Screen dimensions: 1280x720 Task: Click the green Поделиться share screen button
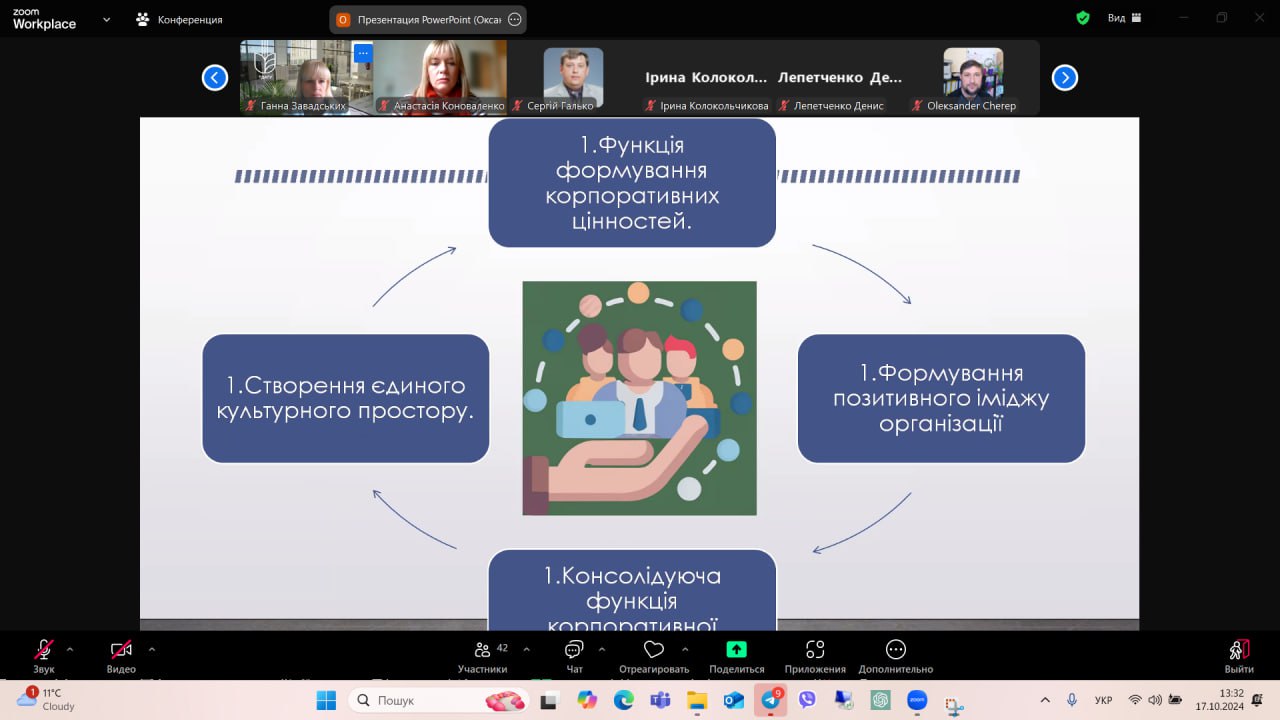736,656
